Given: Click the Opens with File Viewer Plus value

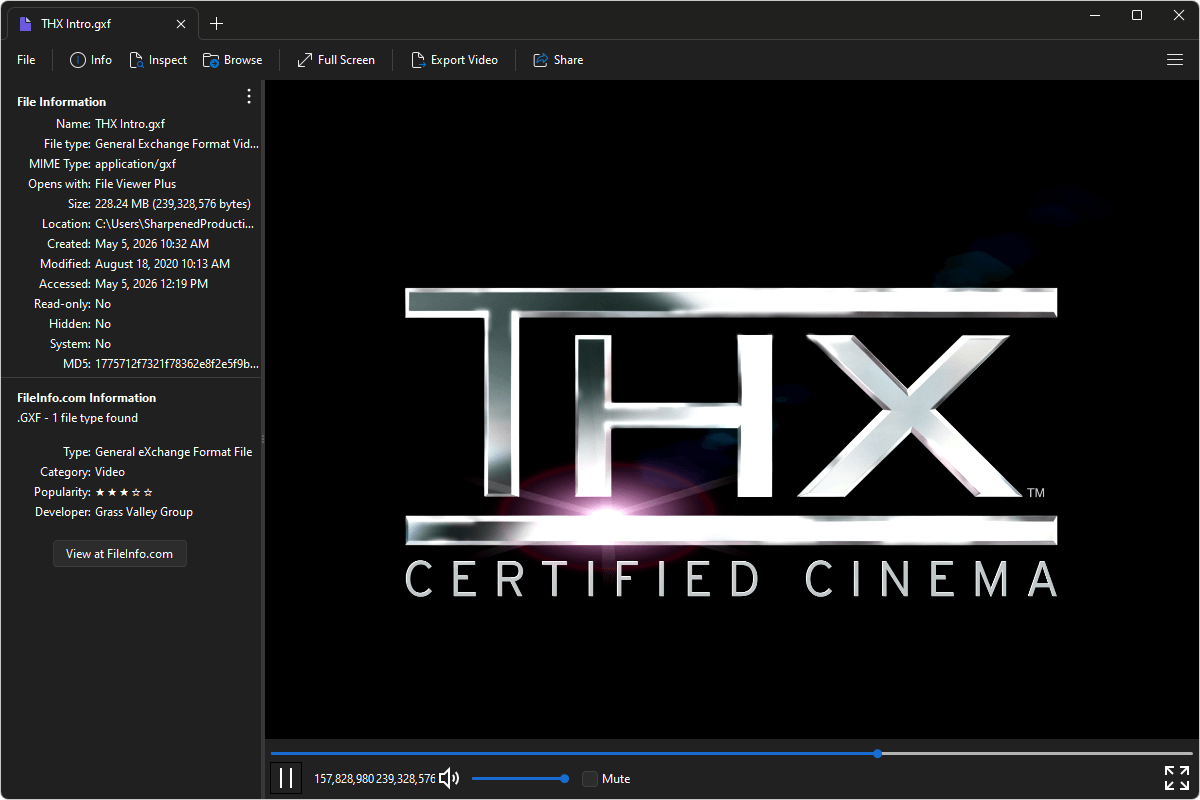Looking at the screenshot, I should (135, 184).
